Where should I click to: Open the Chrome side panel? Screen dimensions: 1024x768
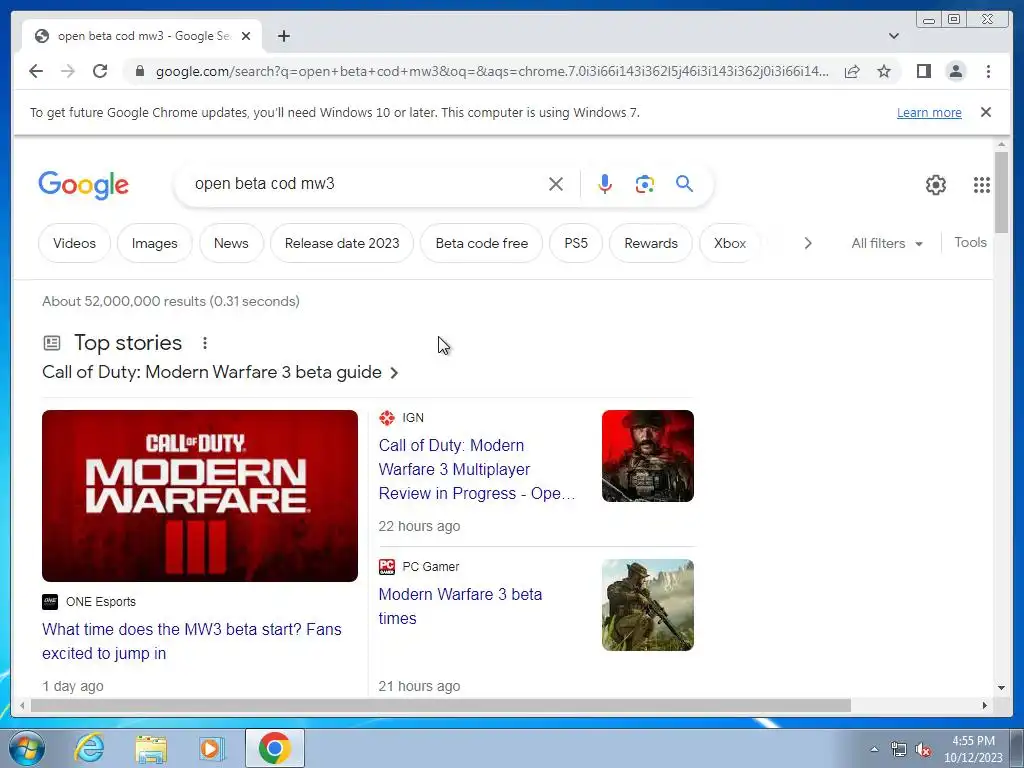coord(923,71)
